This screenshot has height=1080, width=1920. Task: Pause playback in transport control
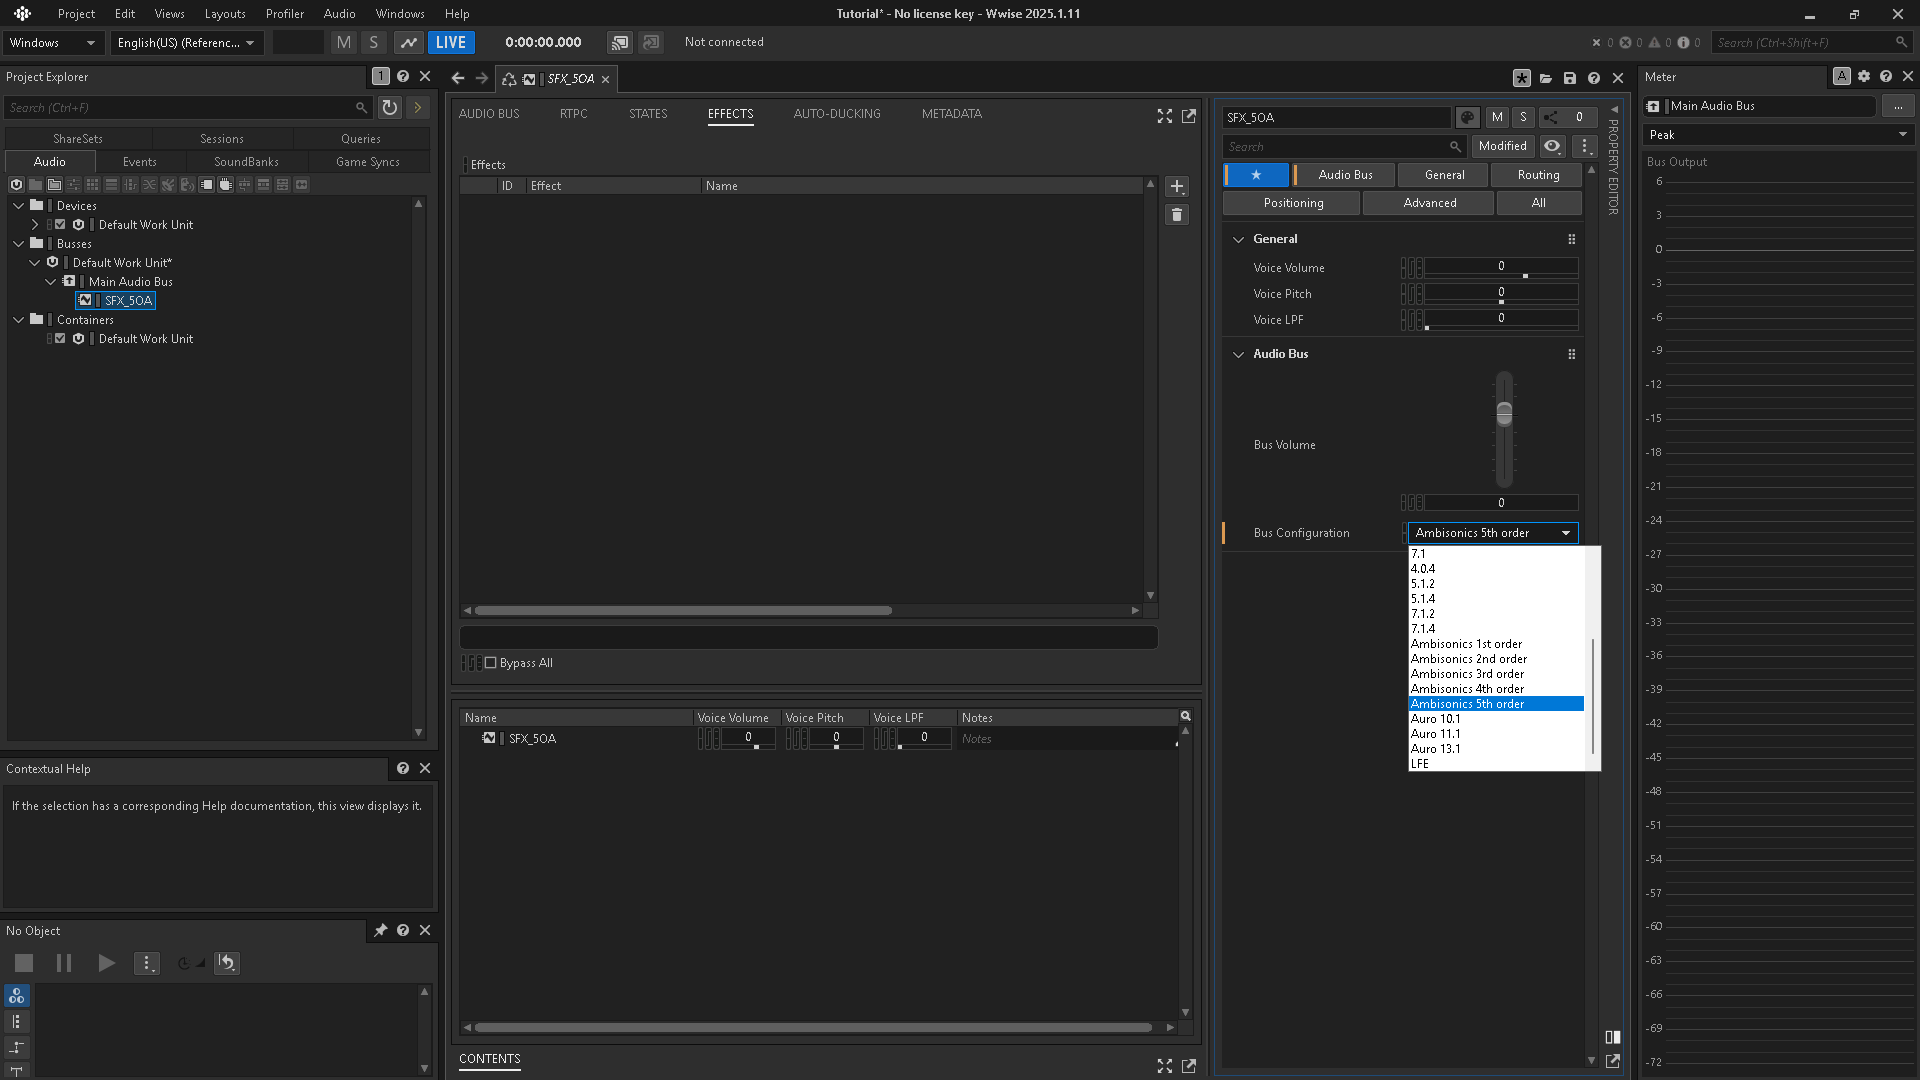coord(64,963)
